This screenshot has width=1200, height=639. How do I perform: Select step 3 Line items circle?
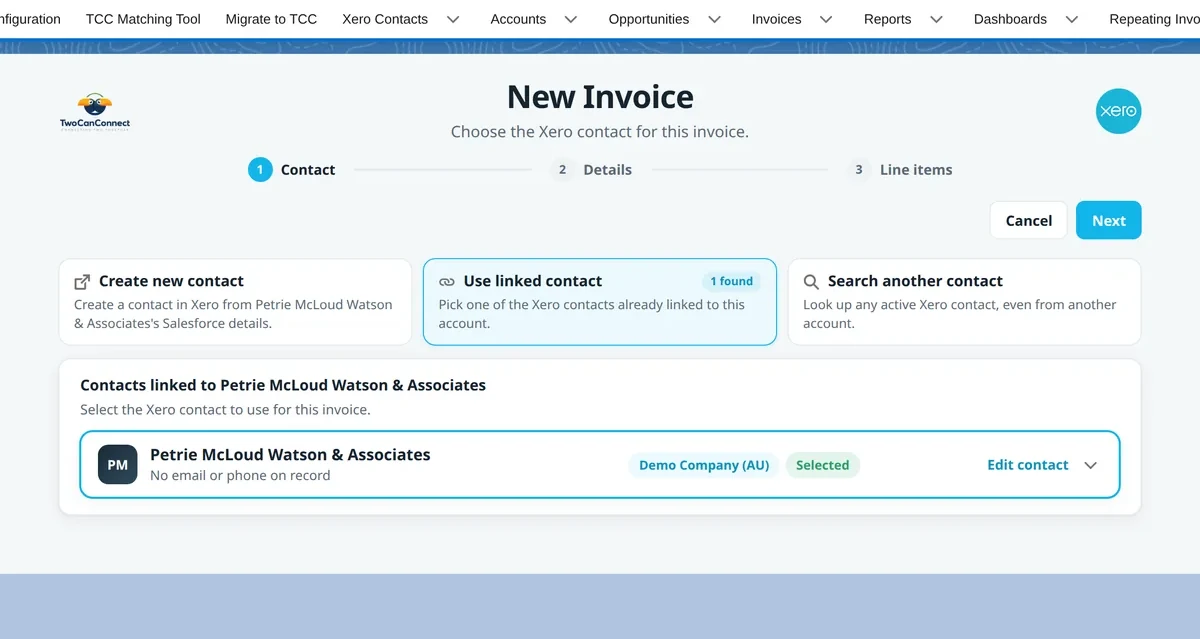click(x=858, y=170)
